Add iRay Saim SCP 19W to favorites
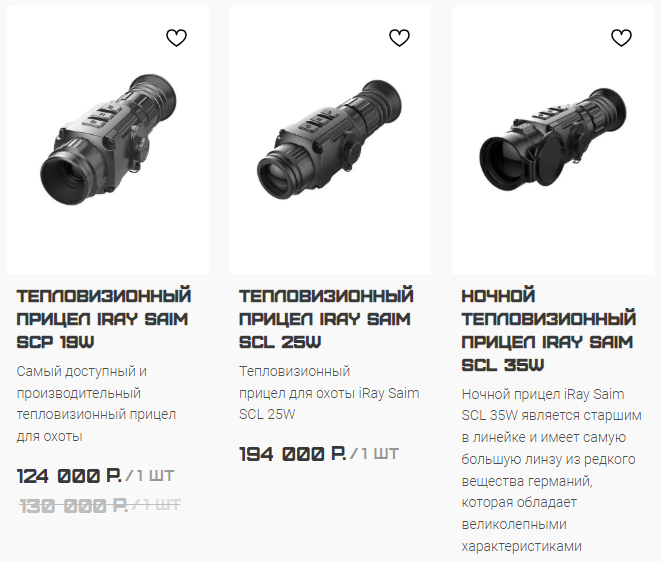661x562 pixels. click(176, 38)
